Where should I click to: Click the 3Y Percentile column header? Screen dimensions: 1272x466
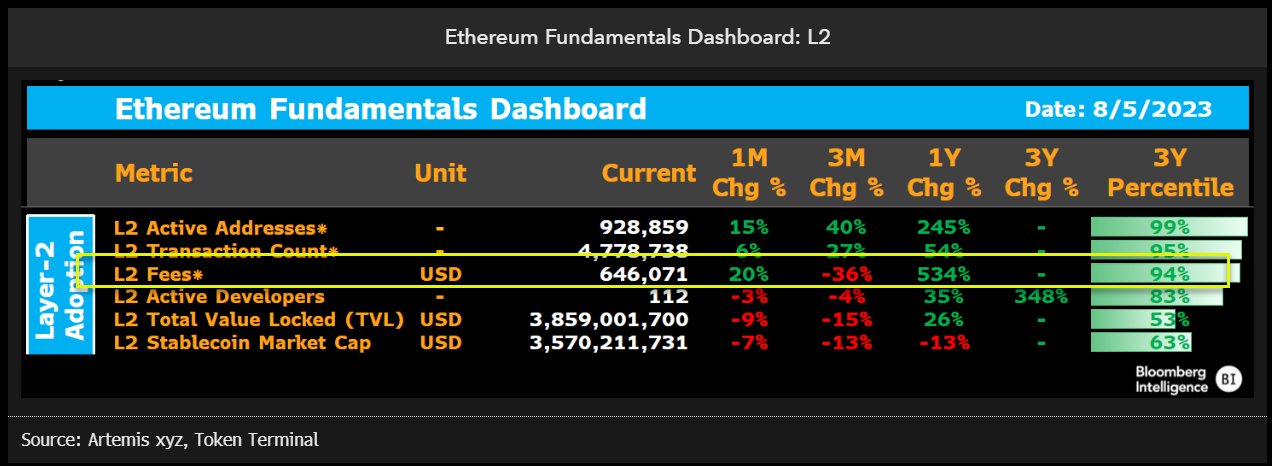point(1170,173)
